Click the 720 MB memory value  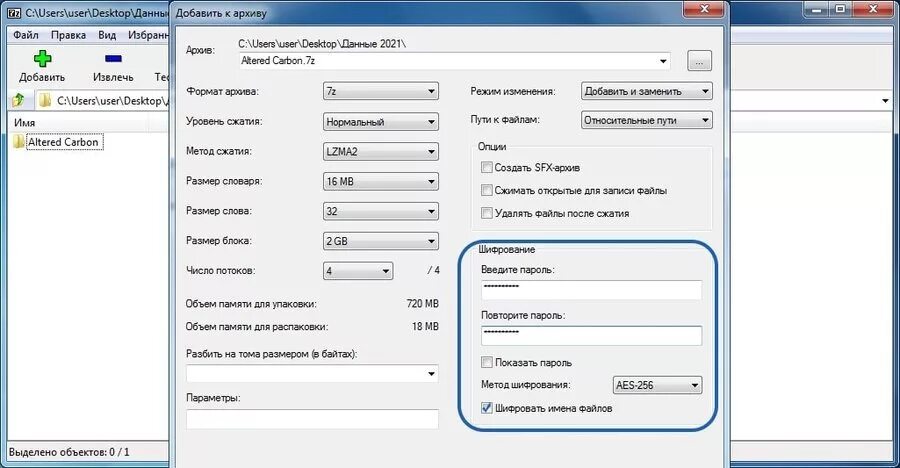point(422,303)
